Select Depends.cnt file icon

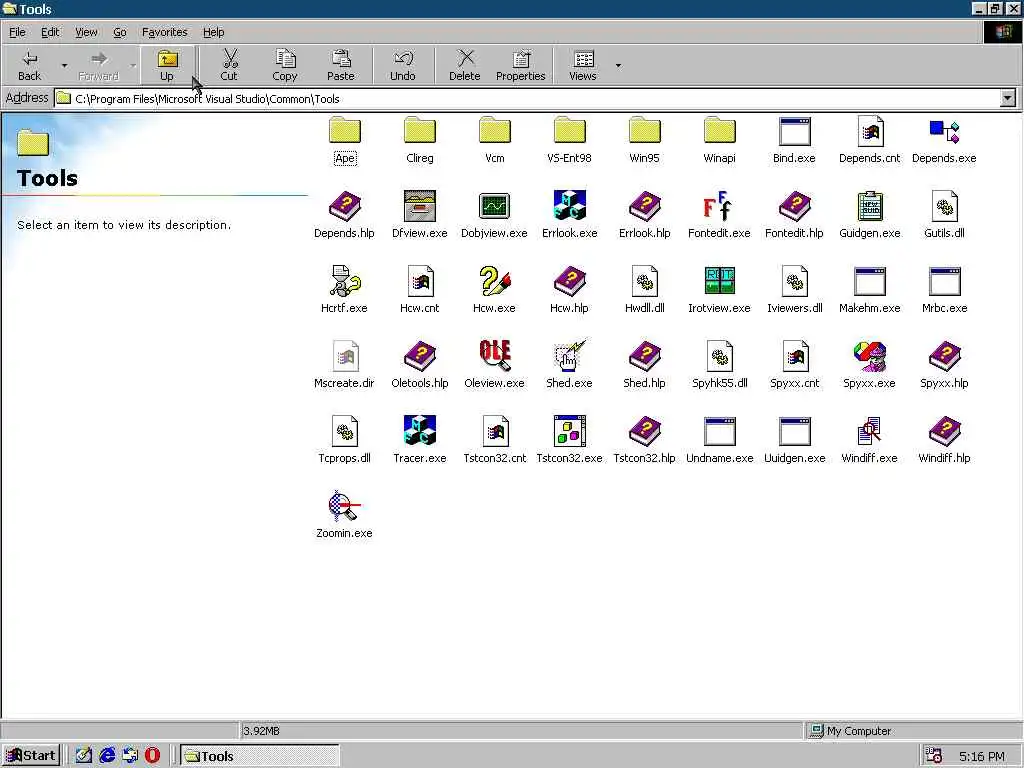870,131
